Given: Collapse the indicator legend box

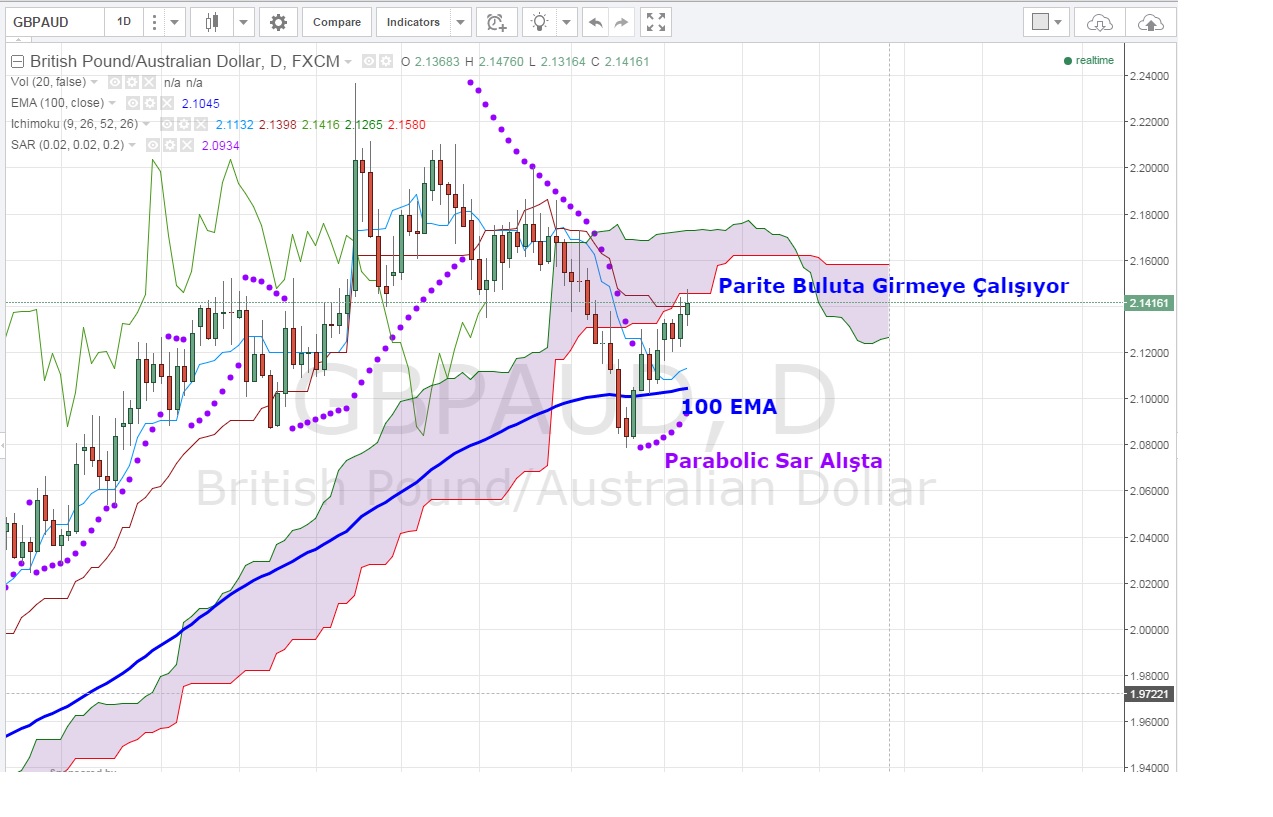Looking at the screenshot, I should 17,61.
